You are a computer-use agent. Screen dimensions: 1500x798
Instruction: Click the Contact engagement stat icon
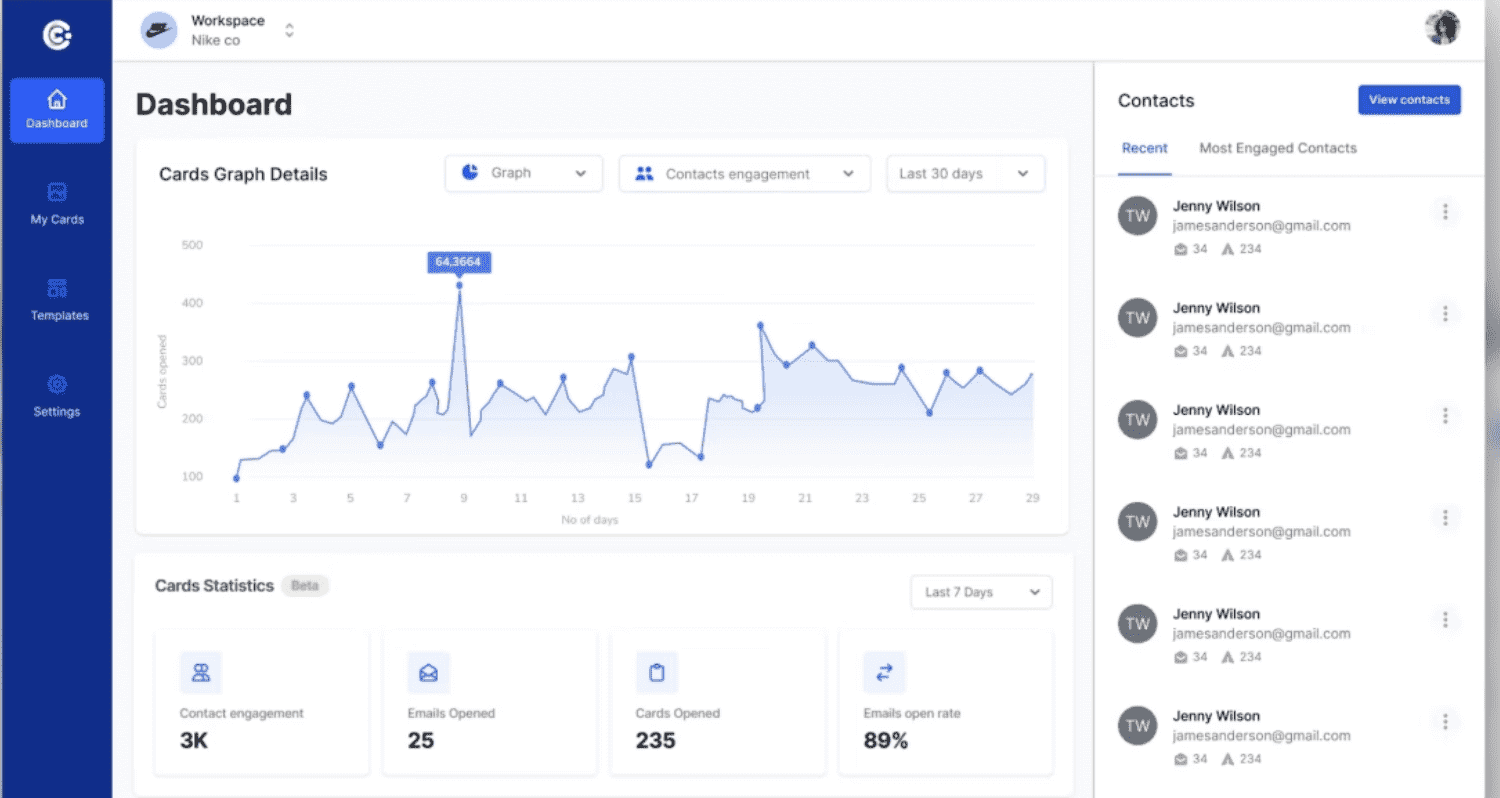click(201, 673)
